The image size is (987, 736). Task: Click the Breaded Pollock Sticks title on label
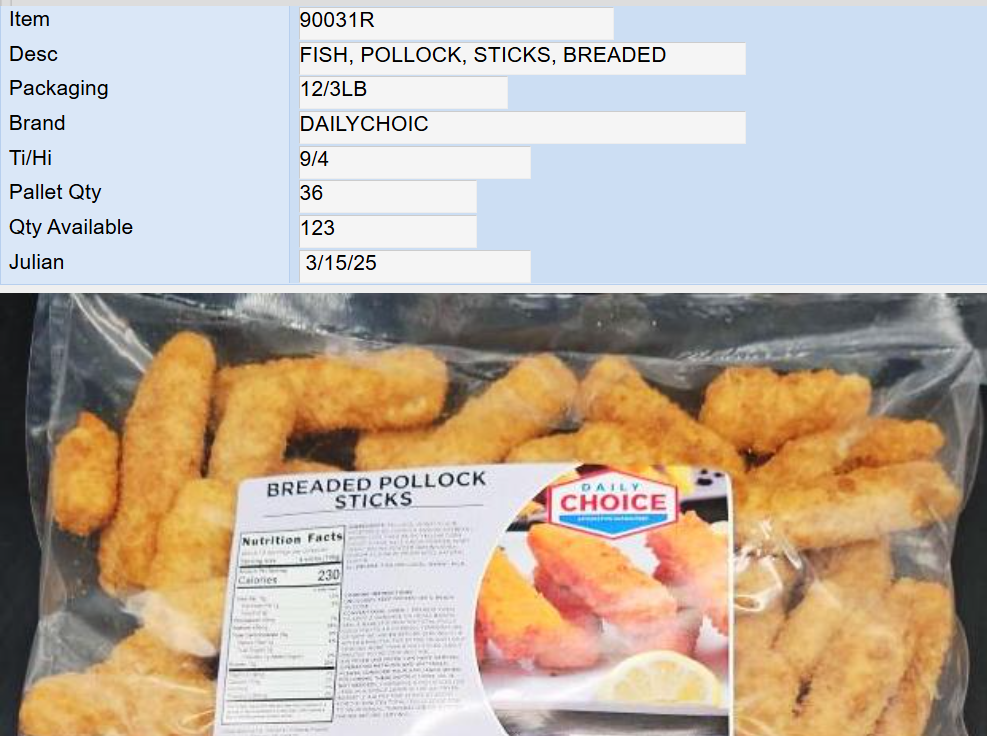(376, 490)
